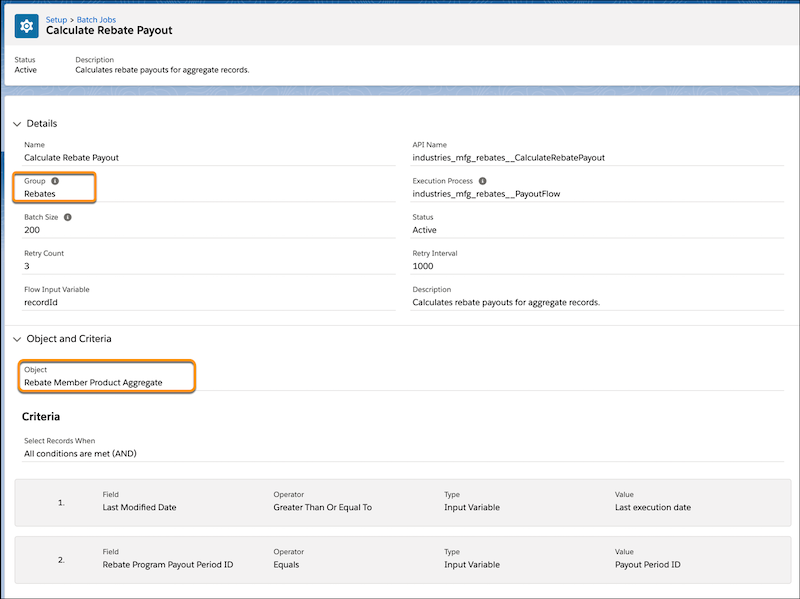
Task: Click API Name value industries_mfg_rebates__CalculateRebatePayout
Action: (509, 158)
